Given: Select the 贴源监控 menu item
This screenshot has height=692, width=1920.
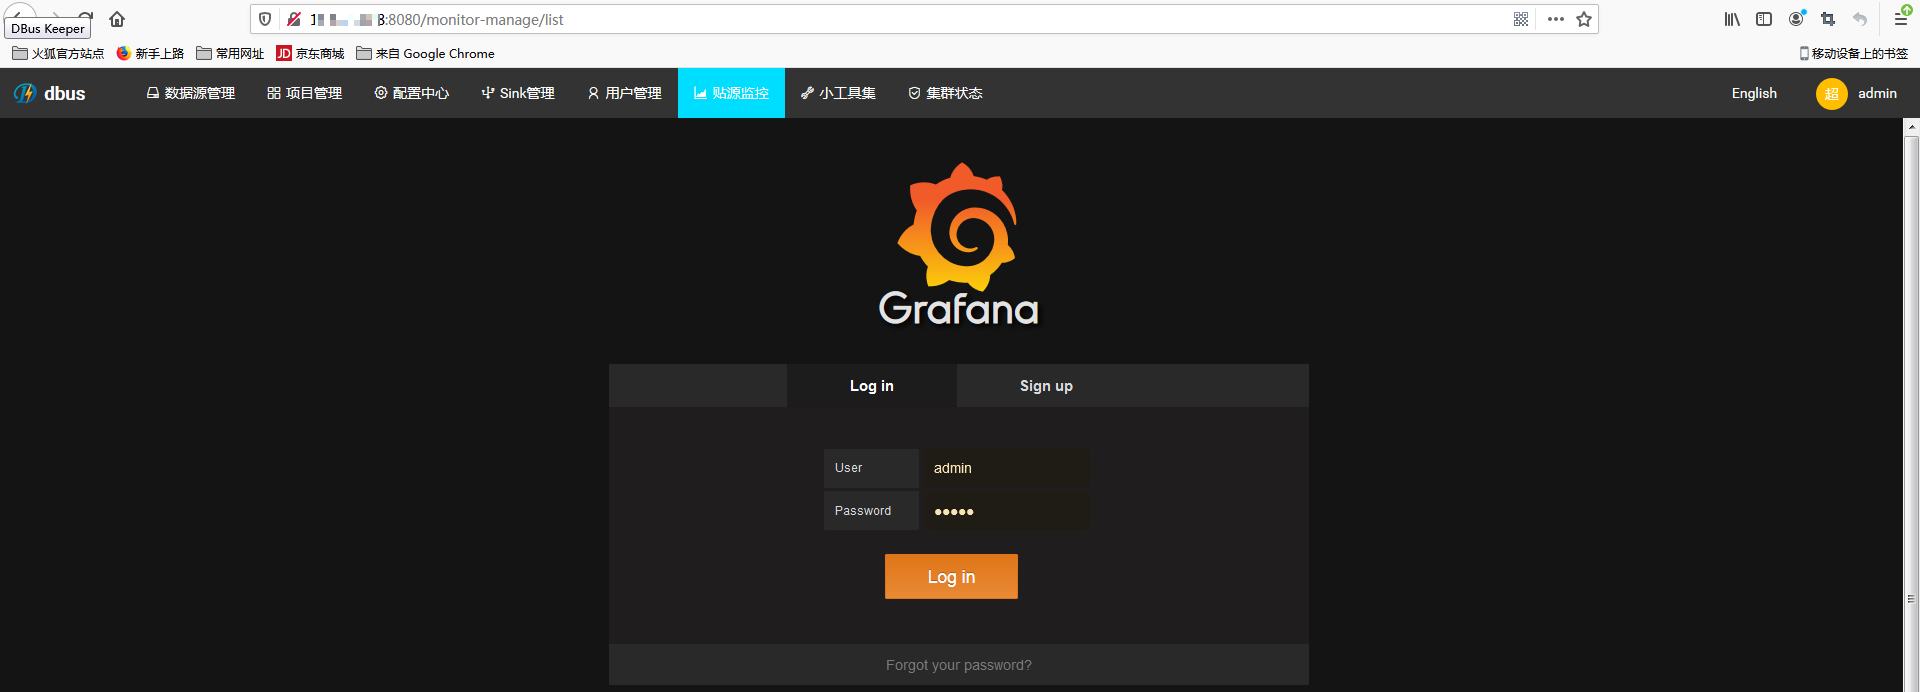Looking at the screenshot, I should coord(731,93).
